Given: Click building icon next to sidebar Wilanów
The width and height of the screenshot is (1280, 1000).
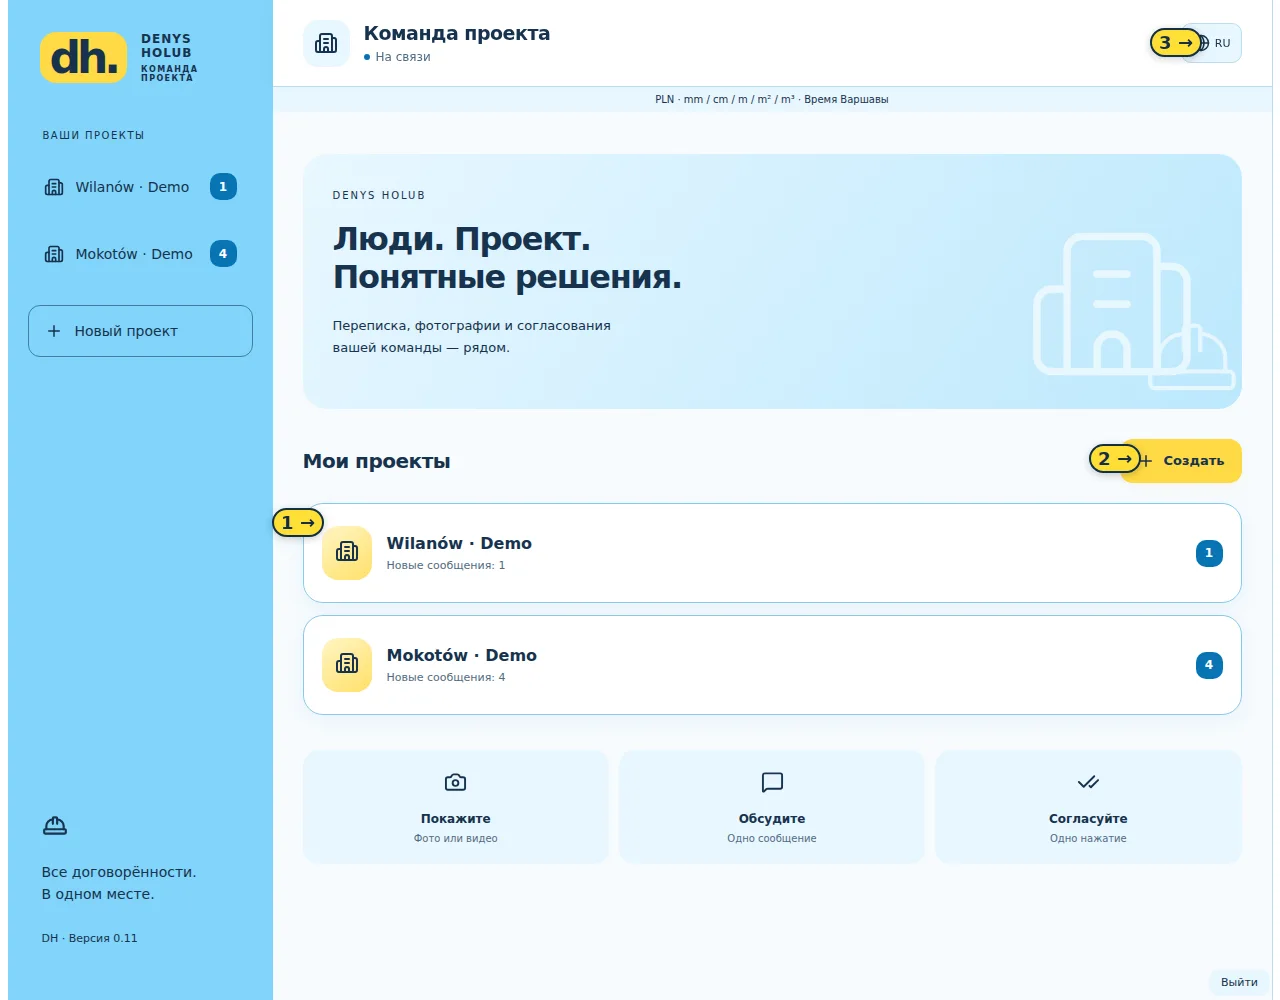Looking at the screenshot, I should (54, 187).
